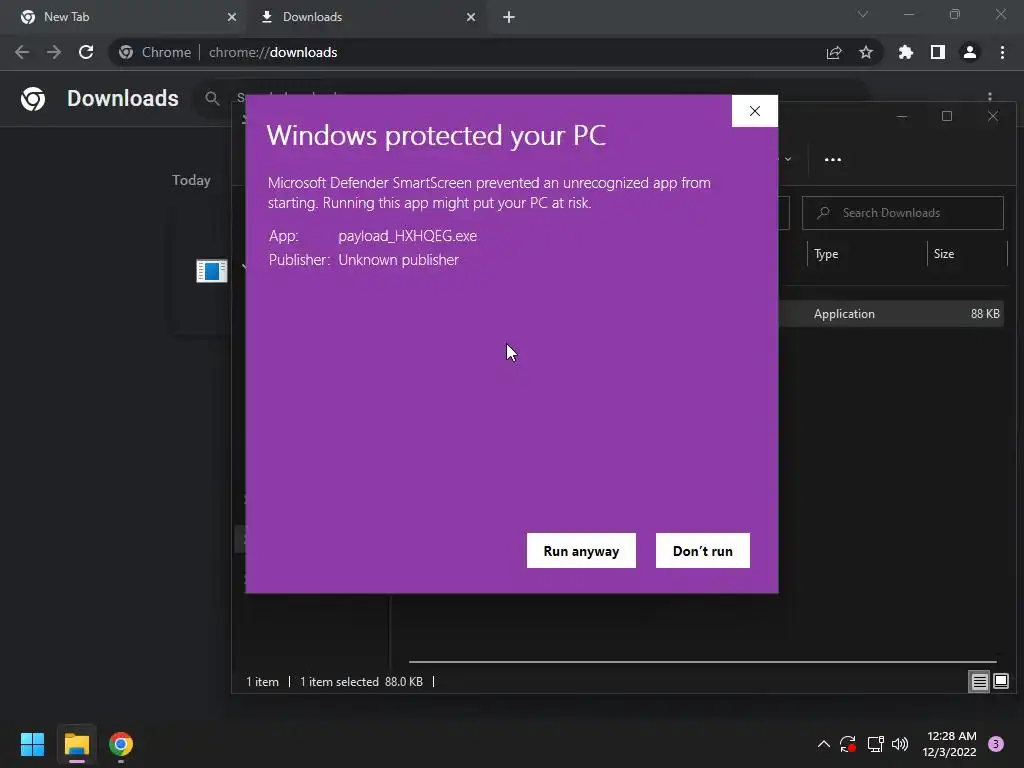Click the 88 KB size cell
This screenshot has height=768, width=1024.
(x=985, y=313)
